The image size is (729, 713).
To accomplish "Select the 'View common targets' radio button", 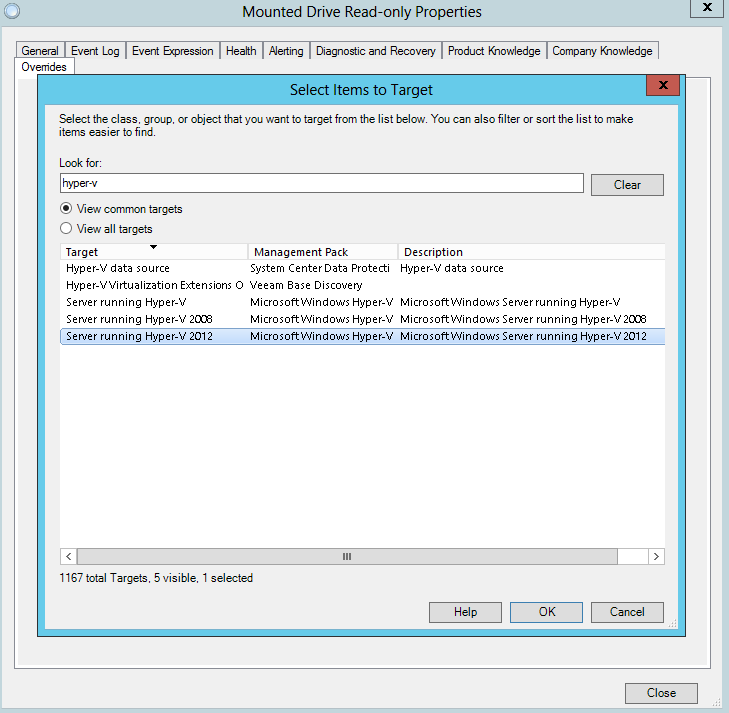I will (66, 209).
